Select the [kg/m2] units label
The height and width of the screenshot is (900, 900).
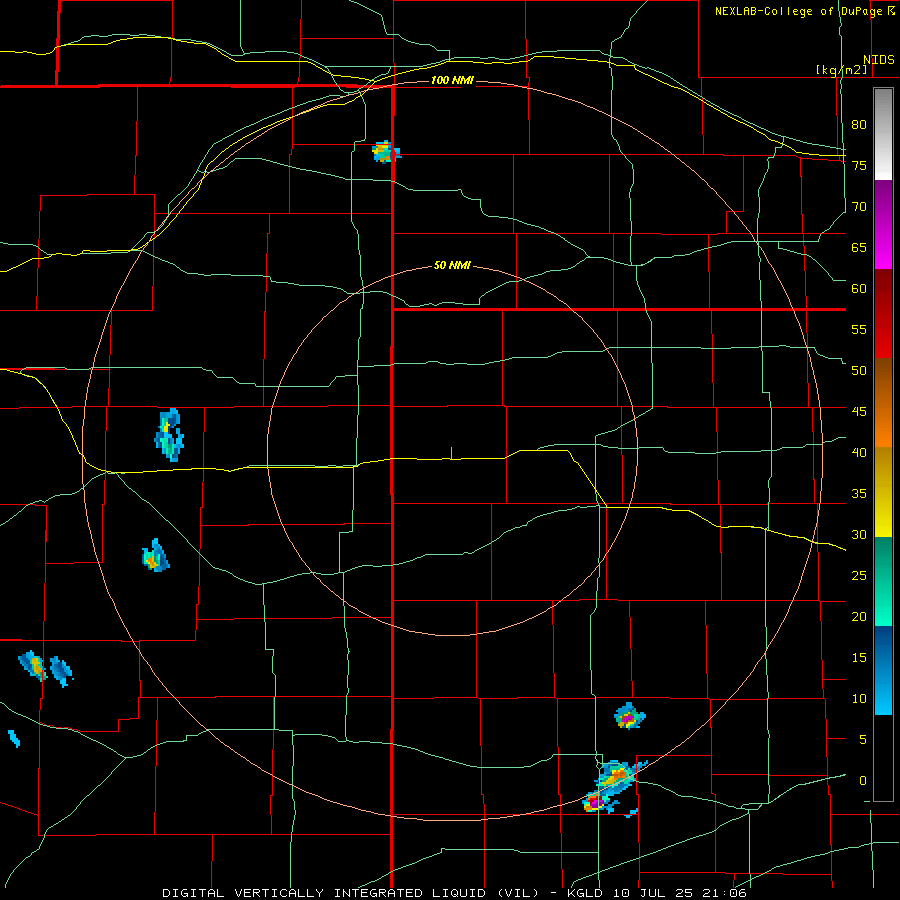pos(841,70)
